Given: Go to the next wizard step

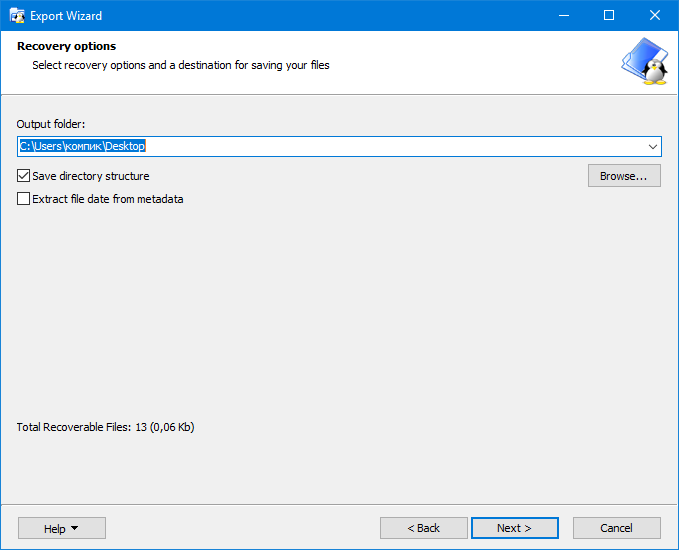Looking at the screenshot, I should (514, 528).
